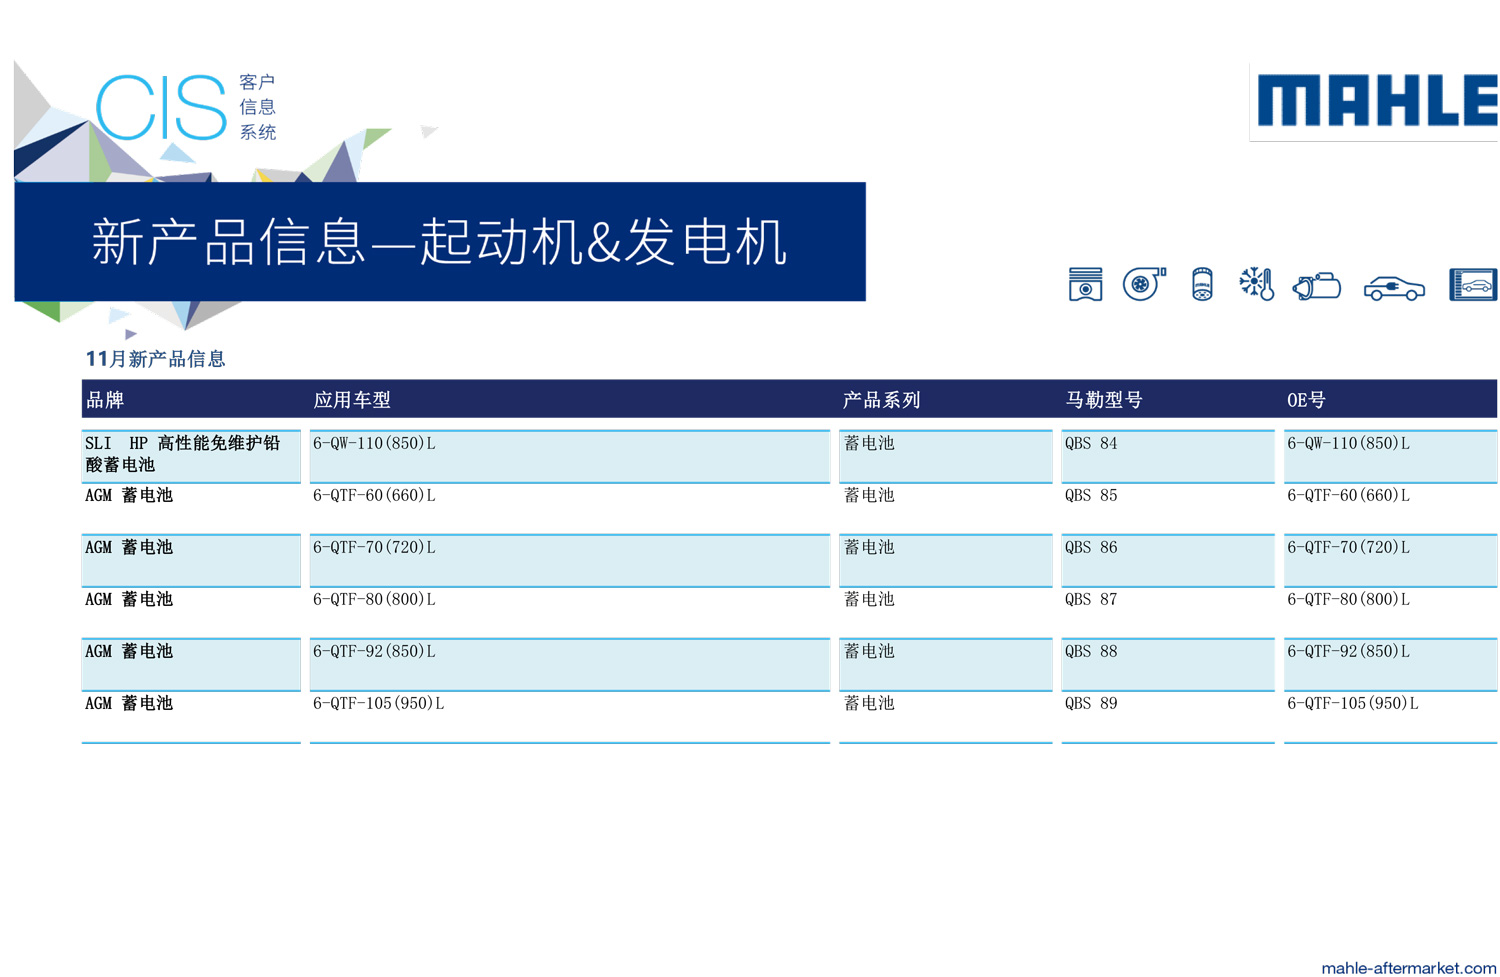The height and width of the screenshot is (977, 1500).
Task: Select AGM 蓄电池 brand cell in QBS 88 row
Action: click(191, 664)
